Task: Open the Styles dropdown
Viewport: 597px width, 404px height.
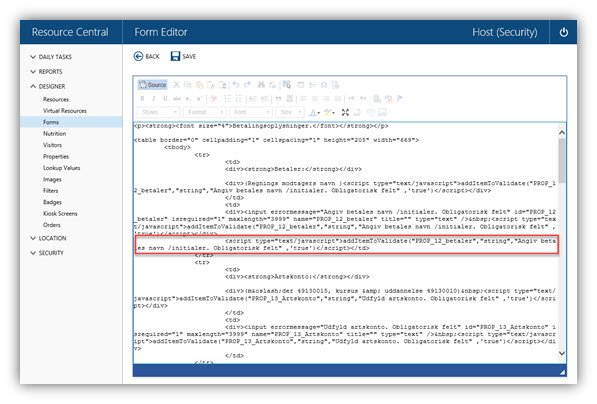Action: pyautogui.click(x=158, y=112)
